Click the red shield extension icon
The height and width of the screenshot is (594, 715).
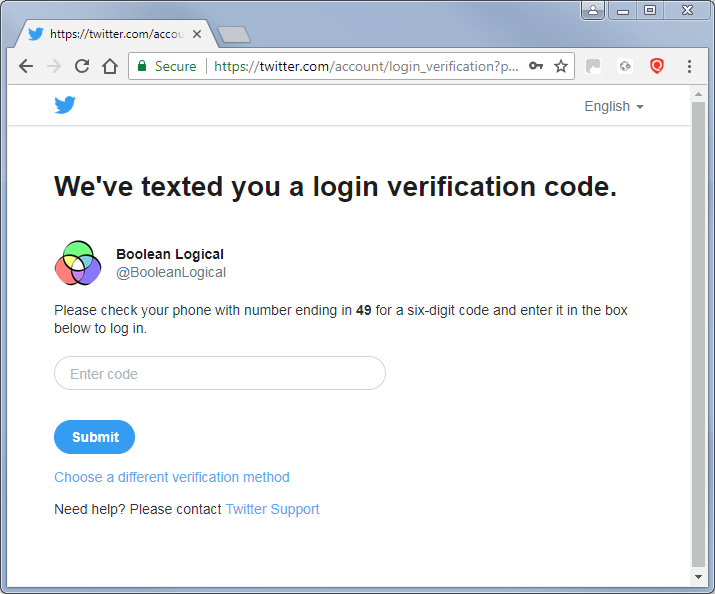(x=657, y=67)
